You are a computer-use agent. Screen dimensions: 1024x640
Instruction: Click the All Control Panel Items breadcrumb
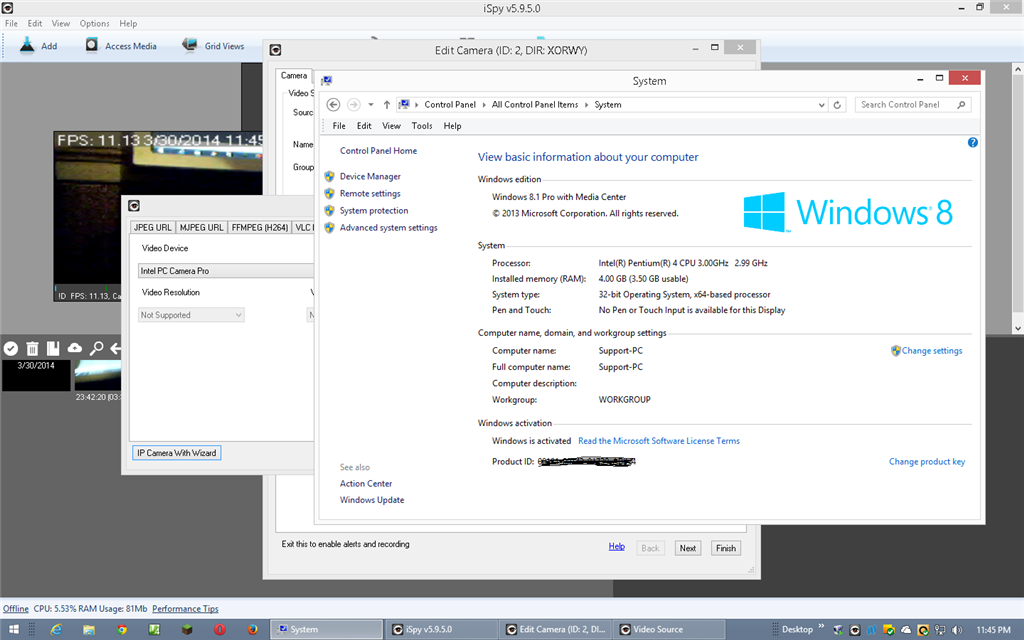click(535, 104)
